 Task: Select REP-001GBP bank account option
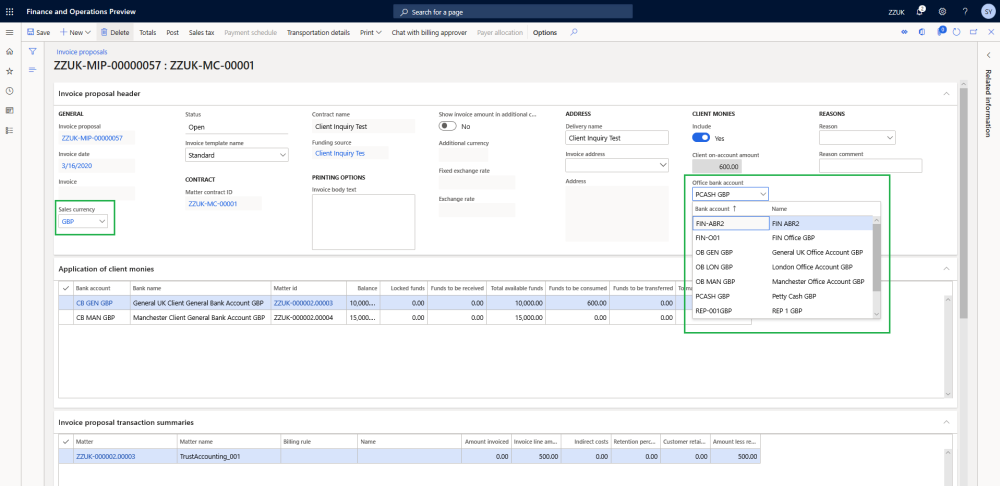tap(713, 311)
